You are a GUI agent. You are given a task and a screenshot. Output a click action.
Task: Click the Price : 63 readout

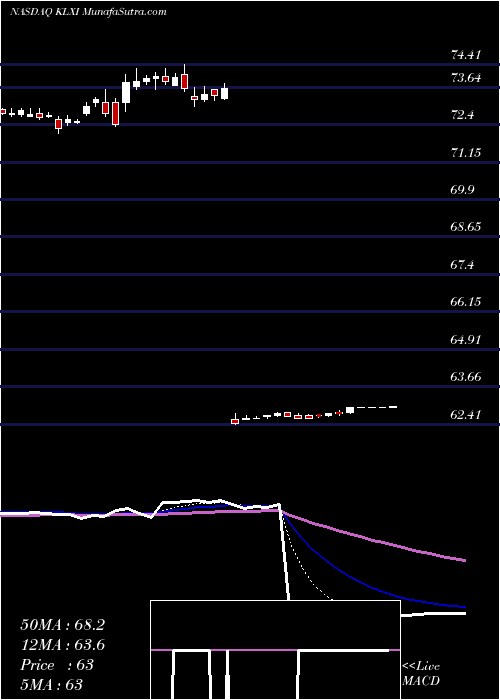[57, 665]
